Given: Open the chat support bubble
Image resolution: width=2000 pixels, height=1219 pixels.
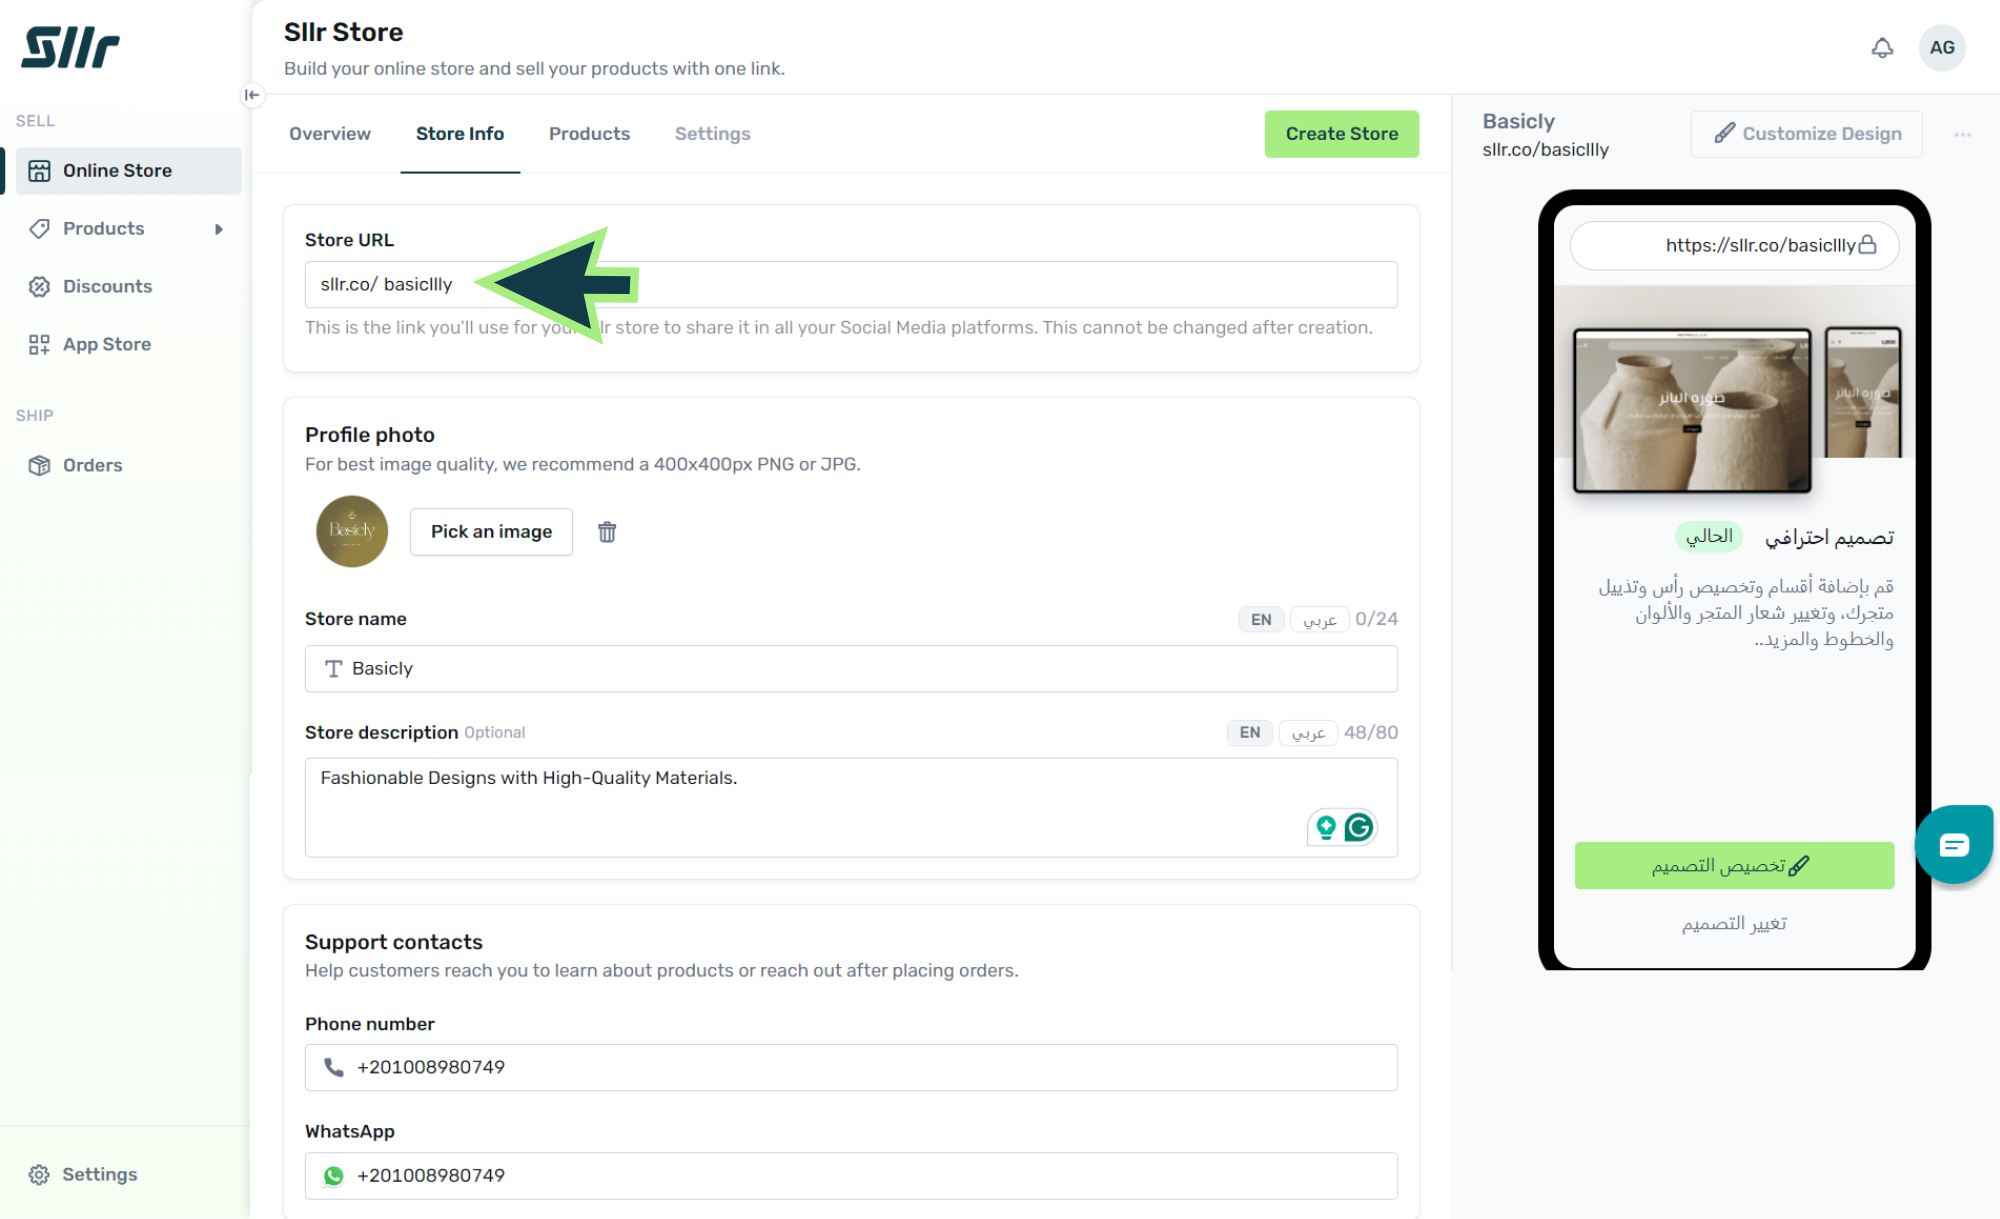Looking at the screenshot, I should point(1953,845).
